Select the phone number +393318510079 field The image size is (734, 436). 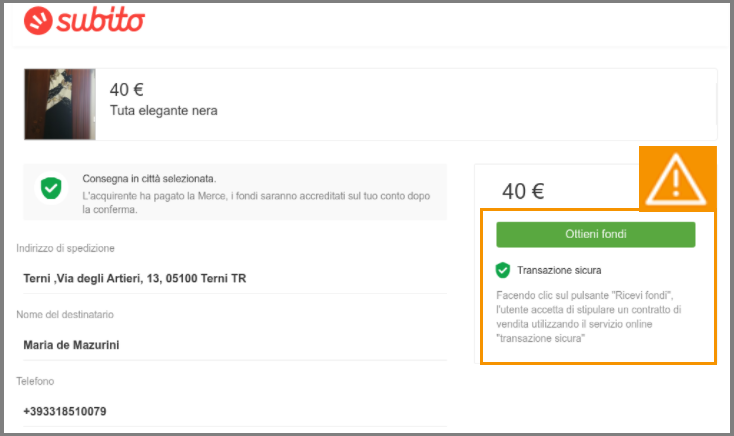click(235, 412)
